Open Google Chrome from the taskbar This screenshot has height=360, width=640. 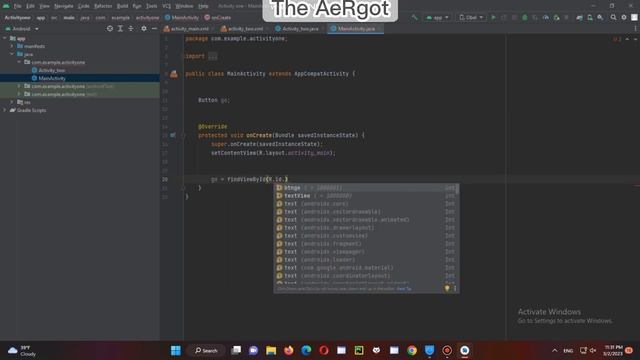[412, 351]
